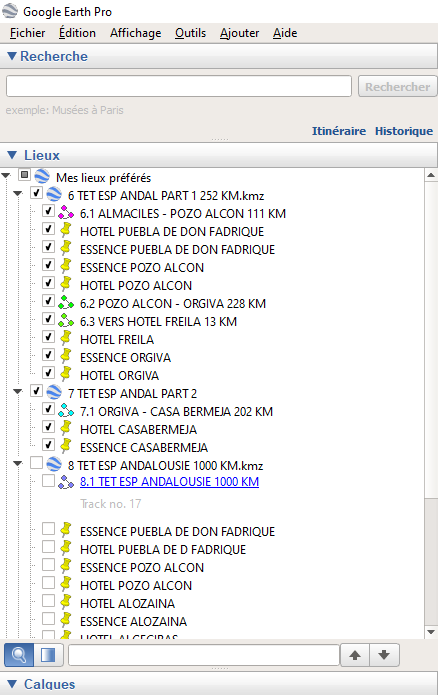Click the magenta path icon of 6.1 ALMACILES

(66, 212)
